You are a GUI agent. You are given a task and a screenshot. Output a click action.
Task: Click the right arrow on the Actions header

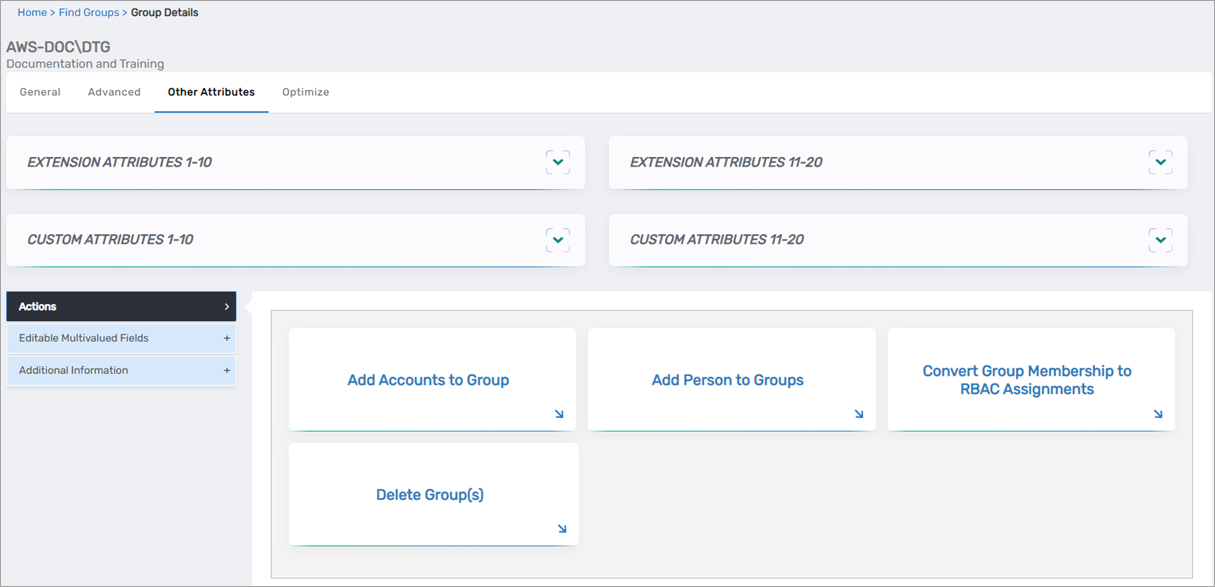pos(228,306)
